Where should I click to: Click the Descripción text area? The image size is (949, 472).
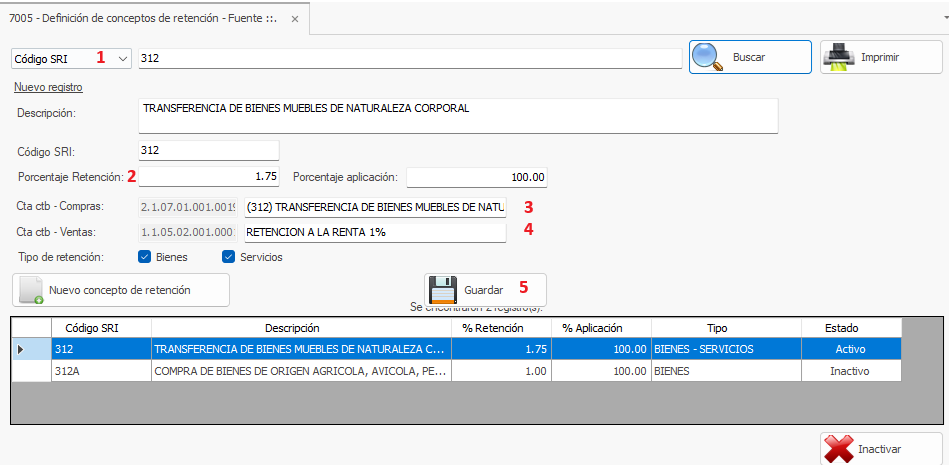pyautogui.click(x=457, y=115)
